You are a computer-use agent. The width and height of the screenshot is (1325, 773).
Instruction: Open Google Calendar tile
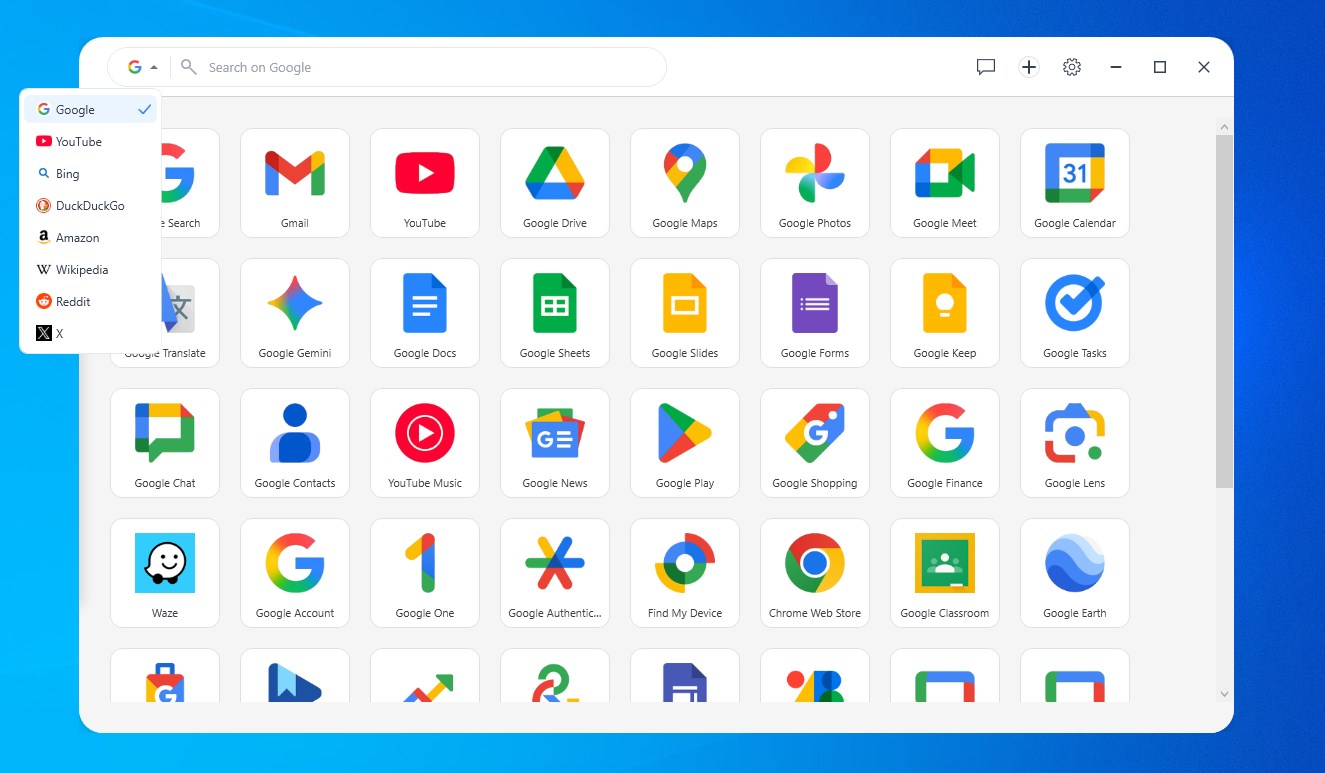coord(1075,183)
